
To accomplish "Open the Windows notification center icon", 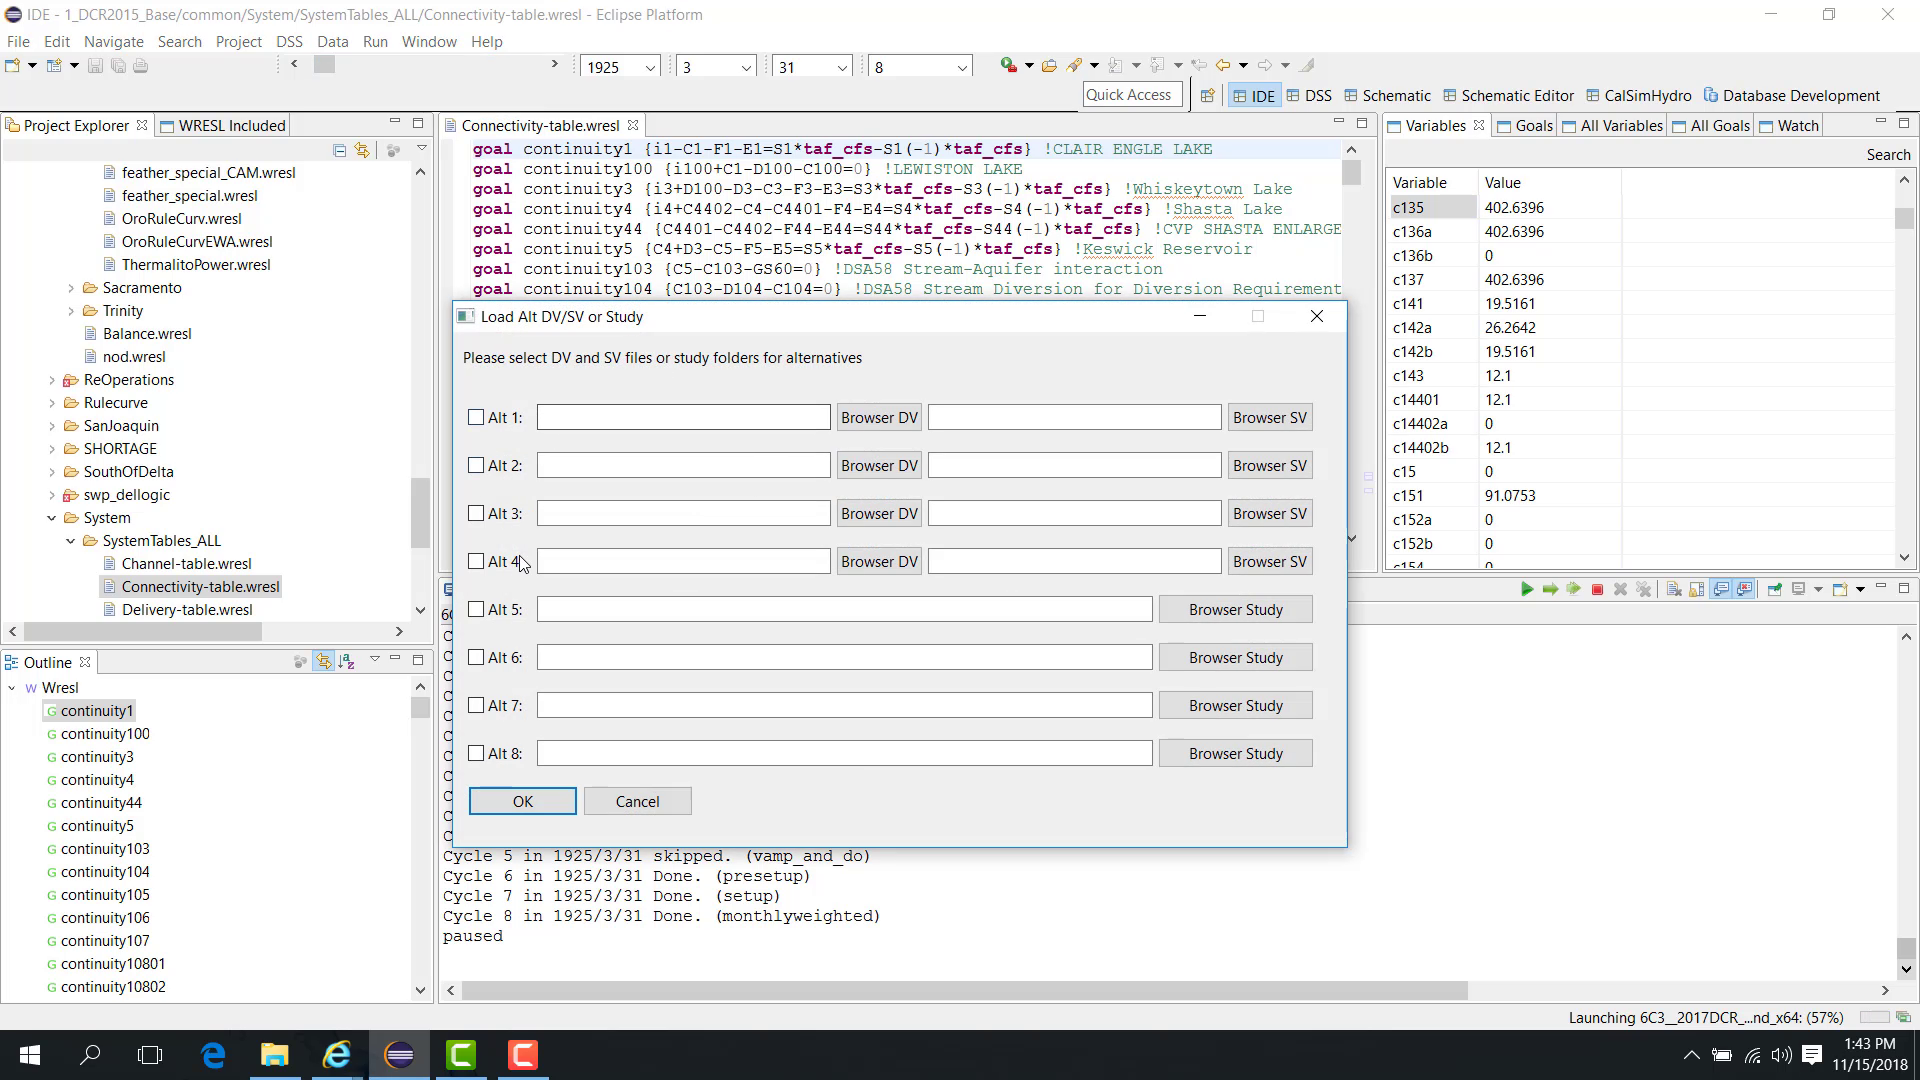I will point(1812,1055).
